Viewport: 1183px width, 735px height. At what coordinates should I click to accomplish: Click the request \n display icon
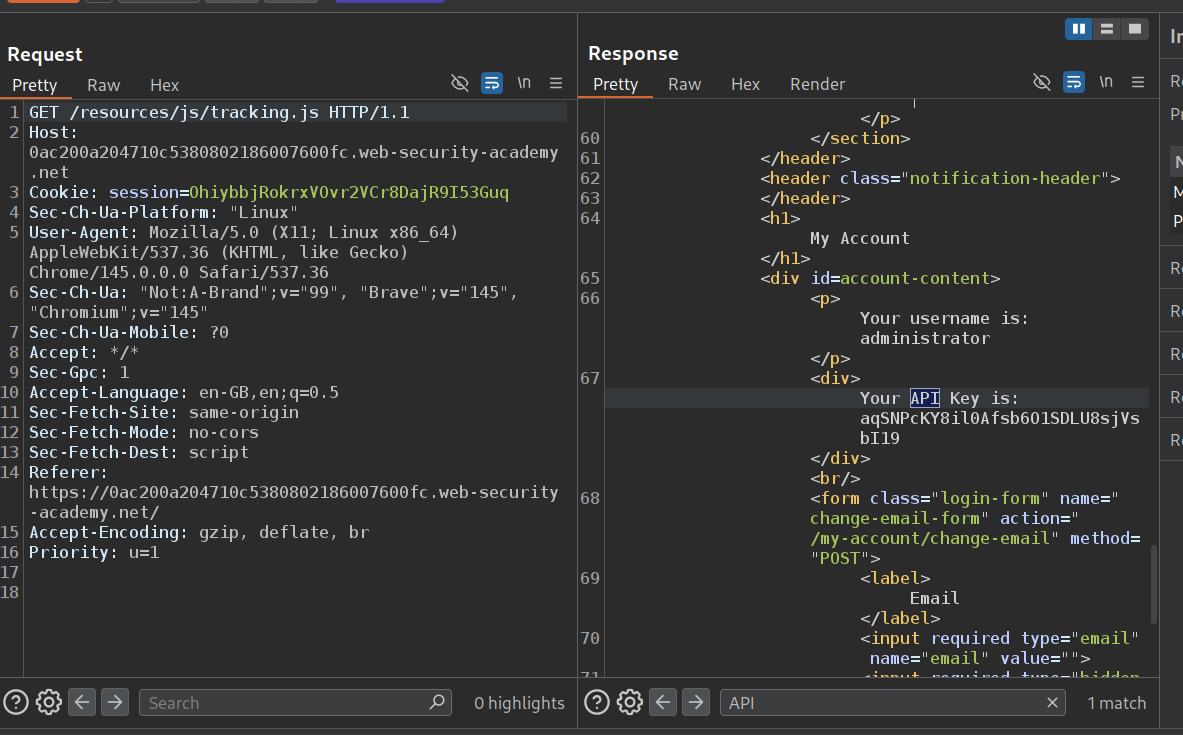coord(524,83)
